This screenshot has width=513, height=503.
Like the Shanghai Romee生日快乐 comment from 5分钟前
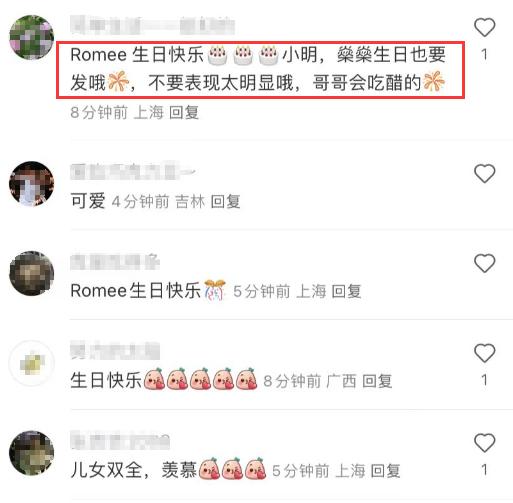[x=484, y=263]
